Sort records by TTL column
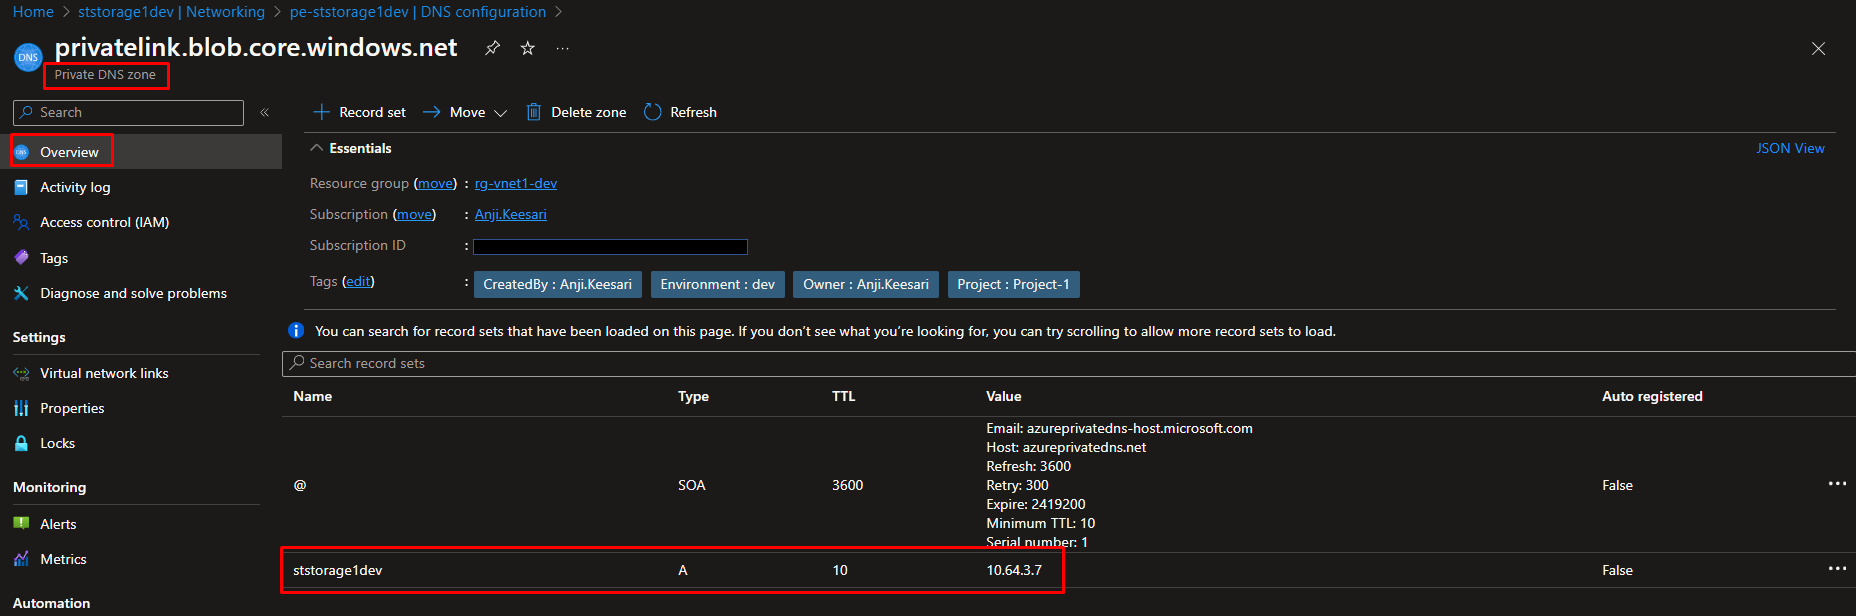Screen dimensions: 1856x616 (x=844, y=396)
